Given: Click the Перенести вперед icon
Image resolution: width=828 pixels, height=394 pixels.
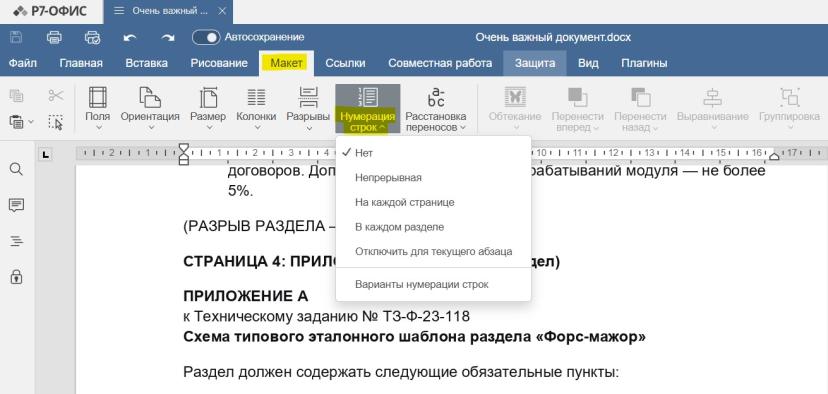Looking at the screenshot, I should pos(578,97).
